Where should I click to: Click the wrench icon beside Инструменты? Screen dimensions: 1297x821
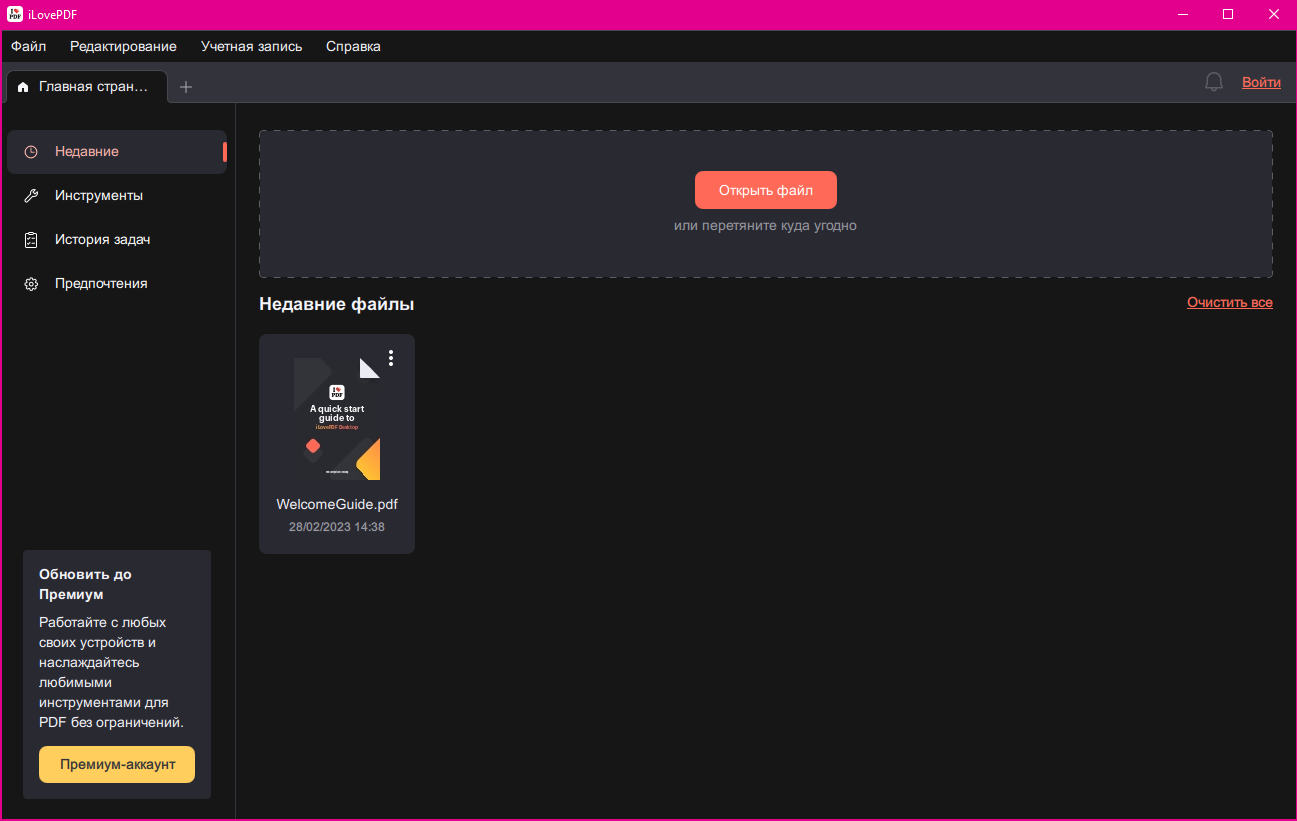click(31, 196)
